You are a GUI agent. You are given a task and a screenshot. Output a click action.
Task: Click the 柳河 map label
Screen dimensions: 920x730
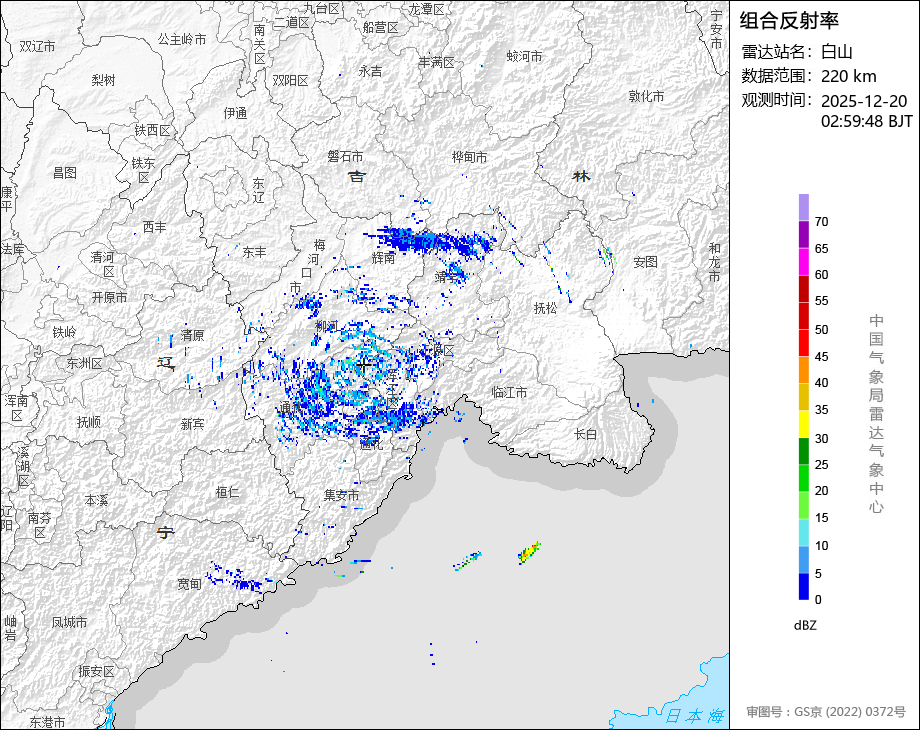coord(326,326)
